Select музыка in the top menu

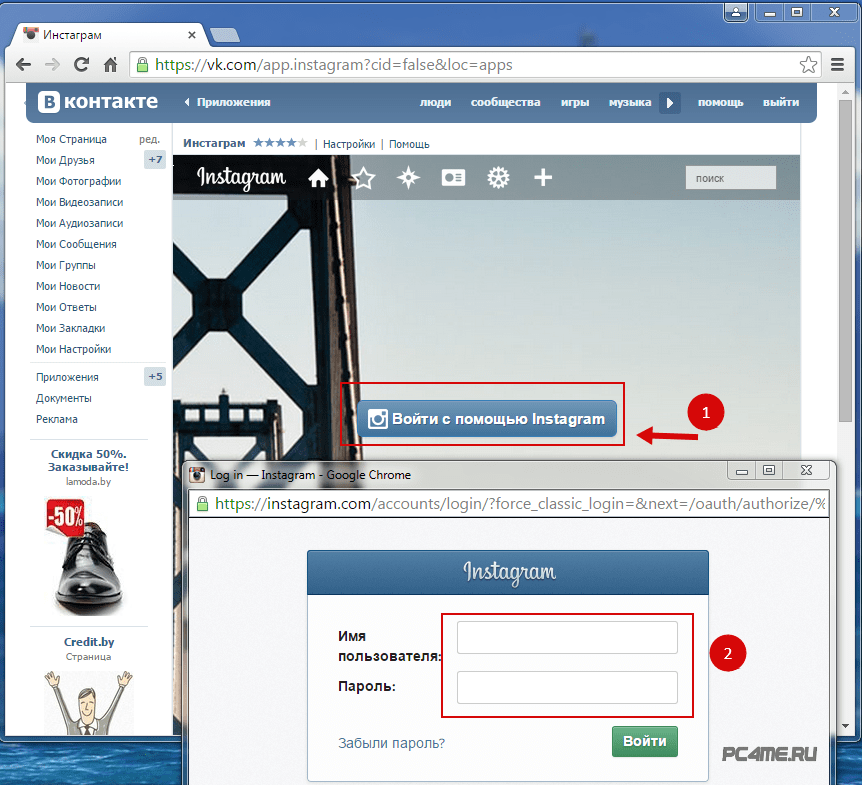[x=630, y=102]
